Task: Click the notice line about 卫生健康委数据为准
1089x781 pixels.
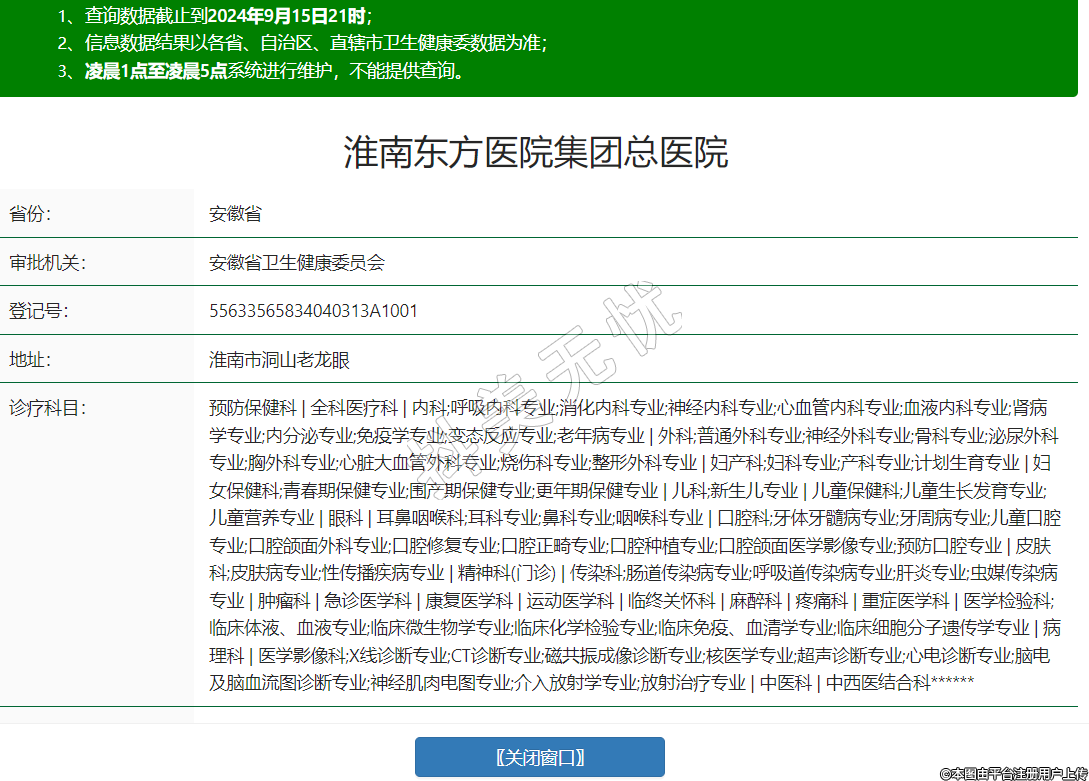Action: click(x=315, y=43)
